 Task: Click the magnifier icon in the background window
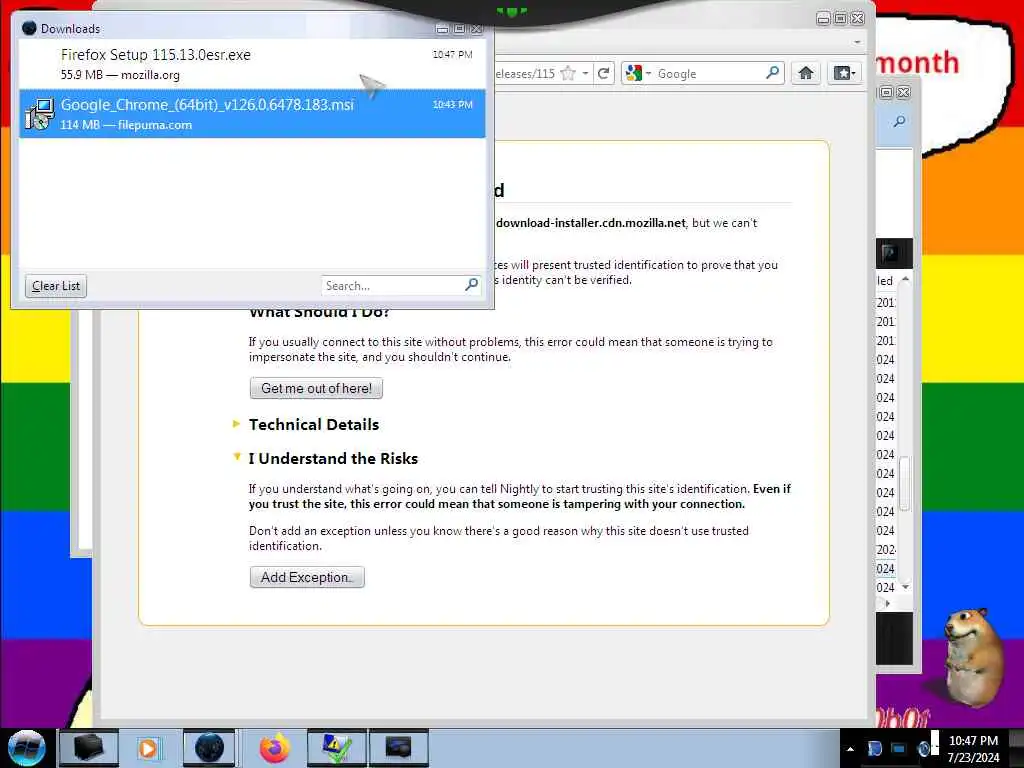[899, 121]
